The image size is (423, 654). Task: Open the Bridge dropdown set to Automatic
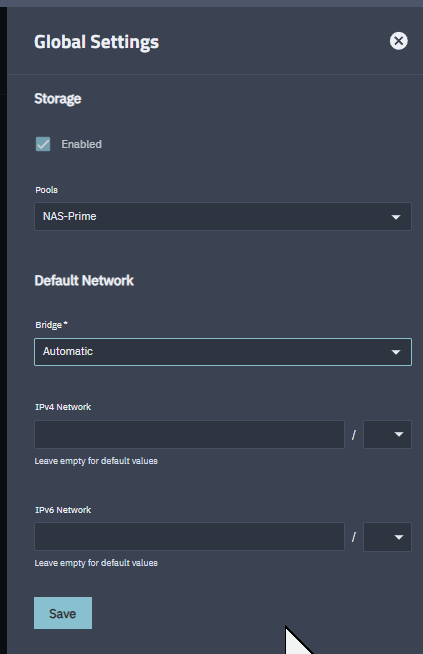pos(223,352)
